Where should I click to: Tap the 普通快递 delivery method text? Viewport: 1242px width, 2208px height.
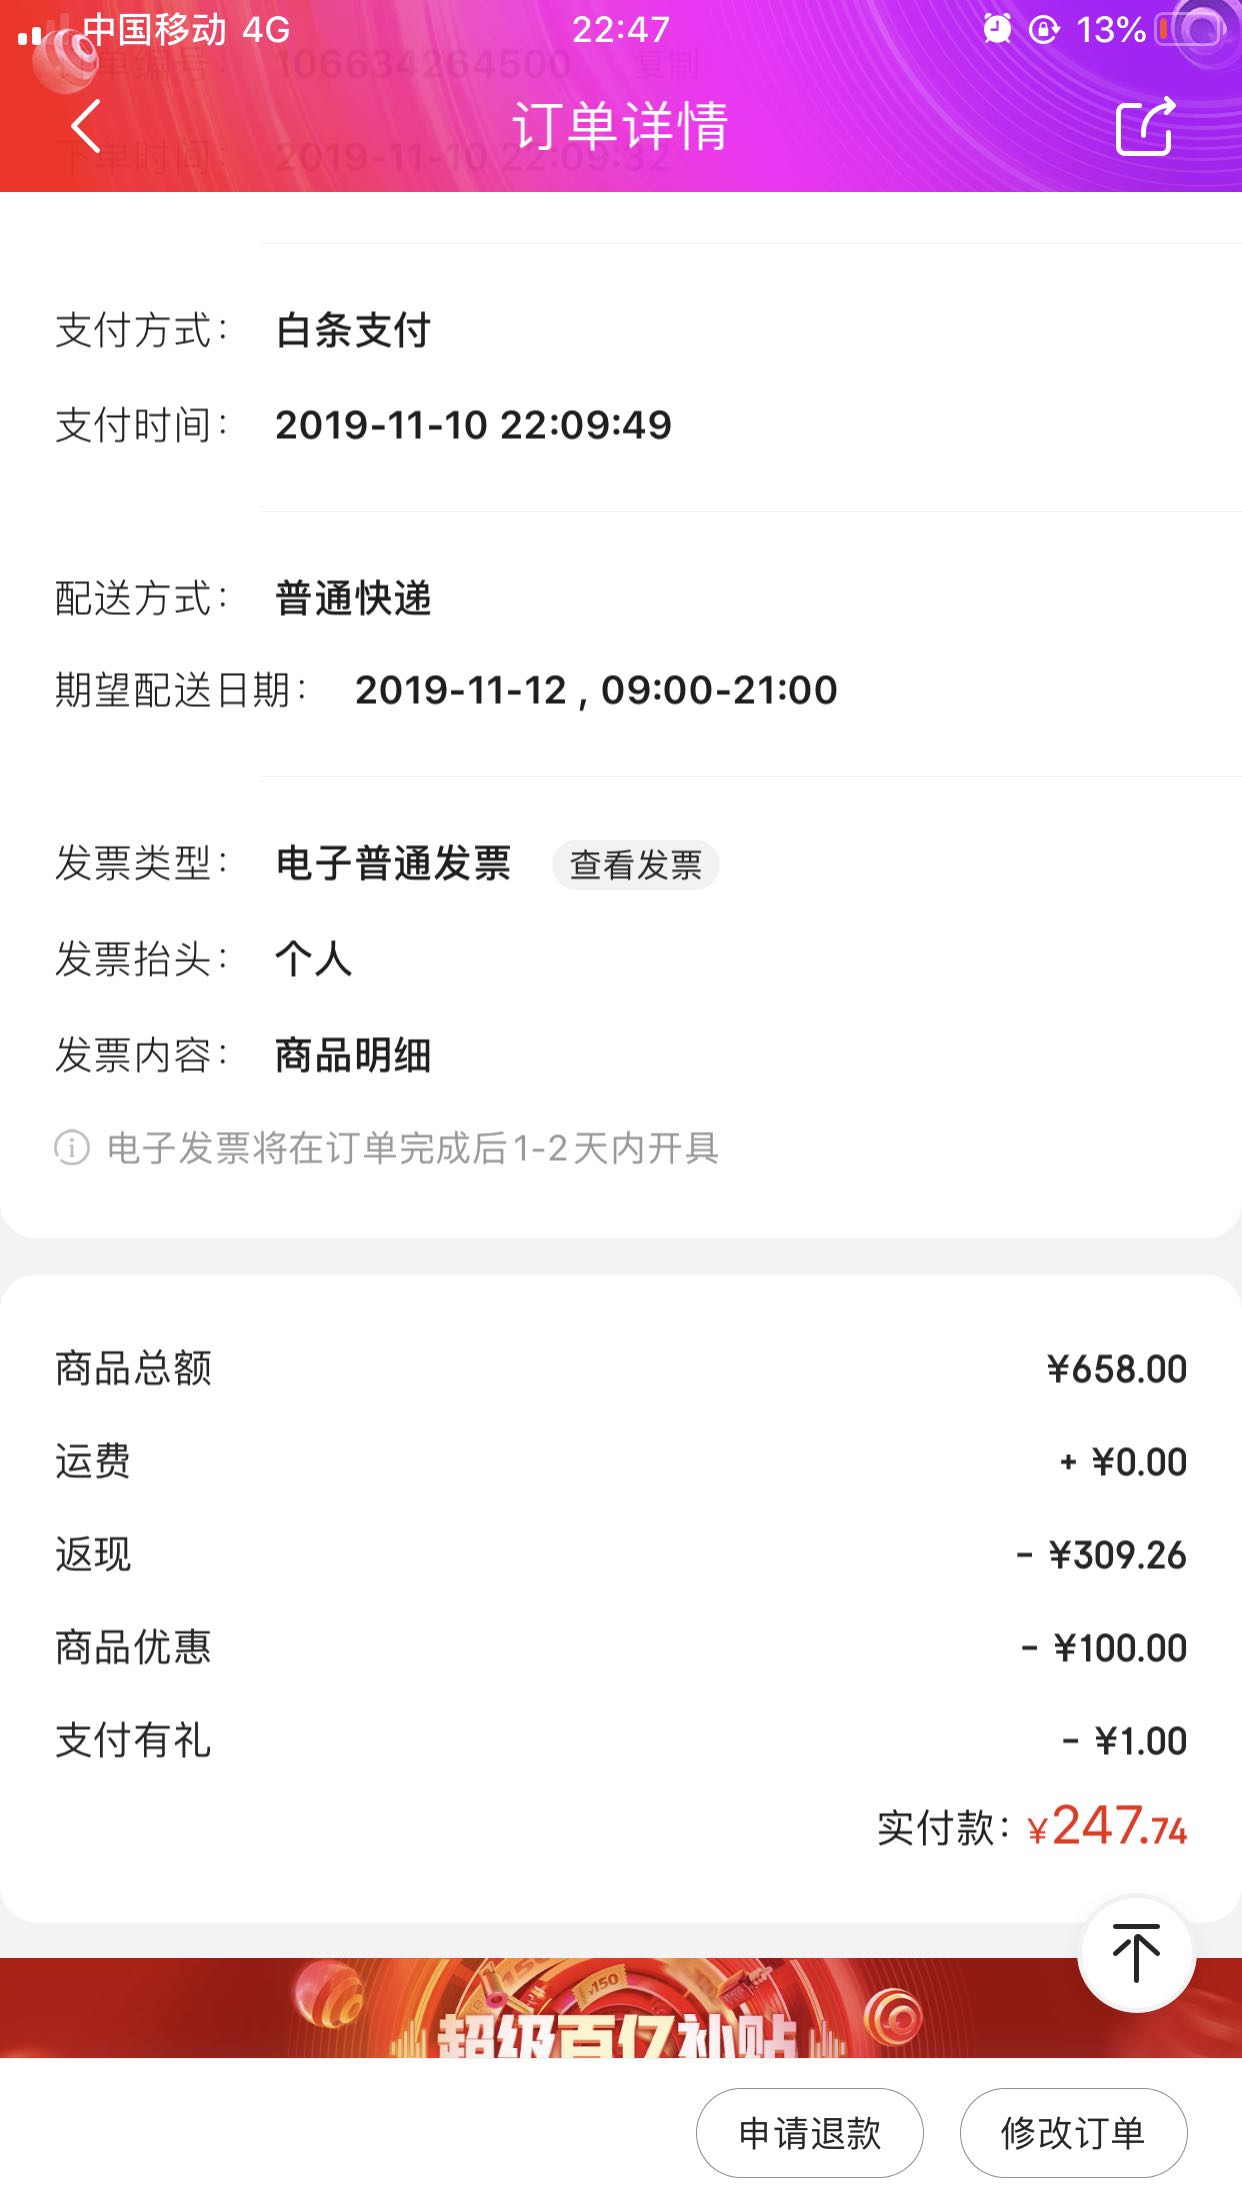[x=353, y=599]
